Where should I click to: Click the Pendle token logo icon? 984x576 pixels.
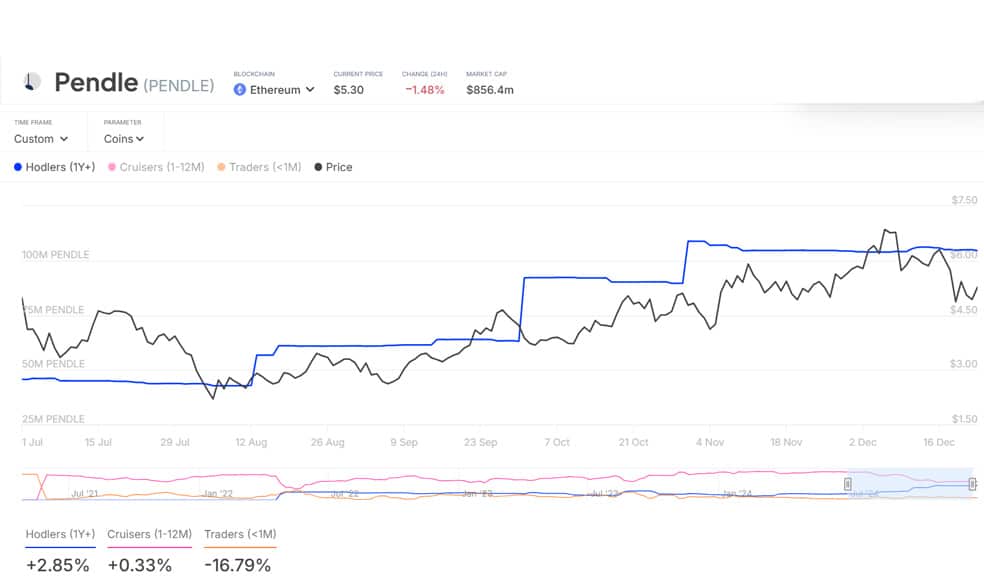tap(32, 82)
